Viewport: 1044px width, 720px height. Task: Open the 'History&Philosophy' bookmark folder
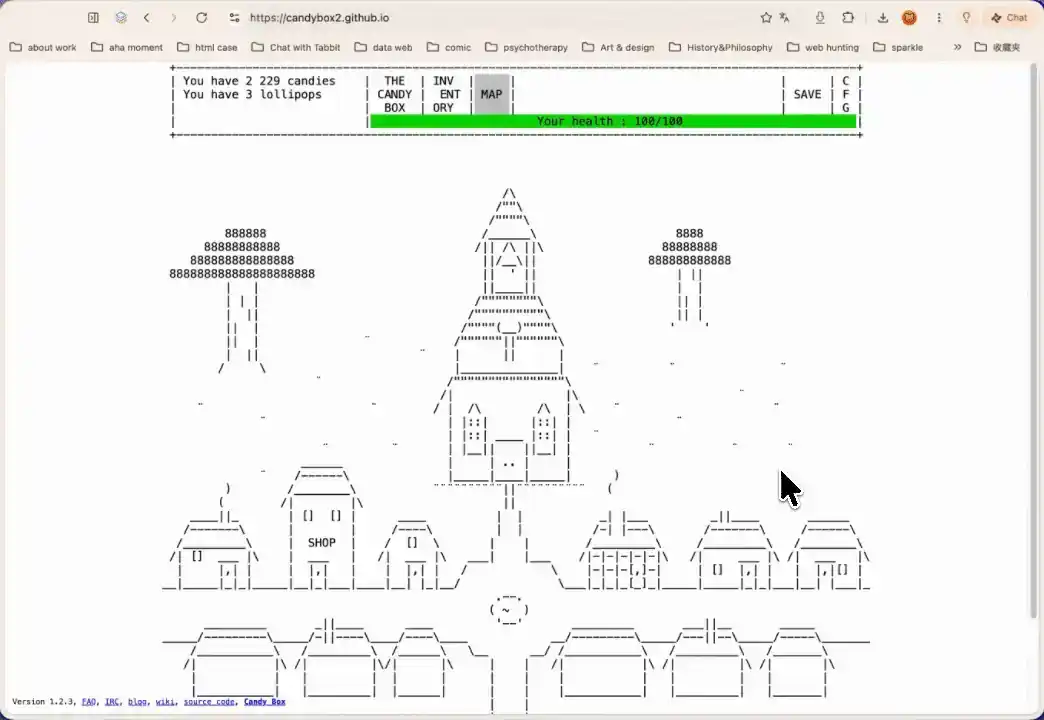(720, 47)
